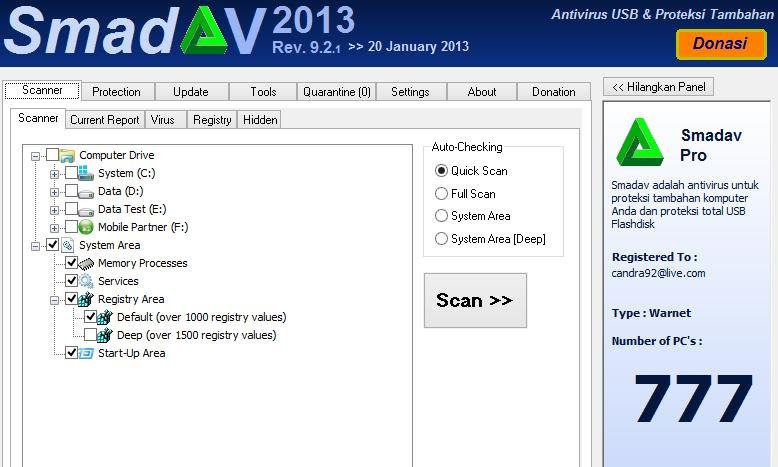778x467 pixels.
Task: Check Deep (over 1500 registry values)
Action: (x=90, y=334)
